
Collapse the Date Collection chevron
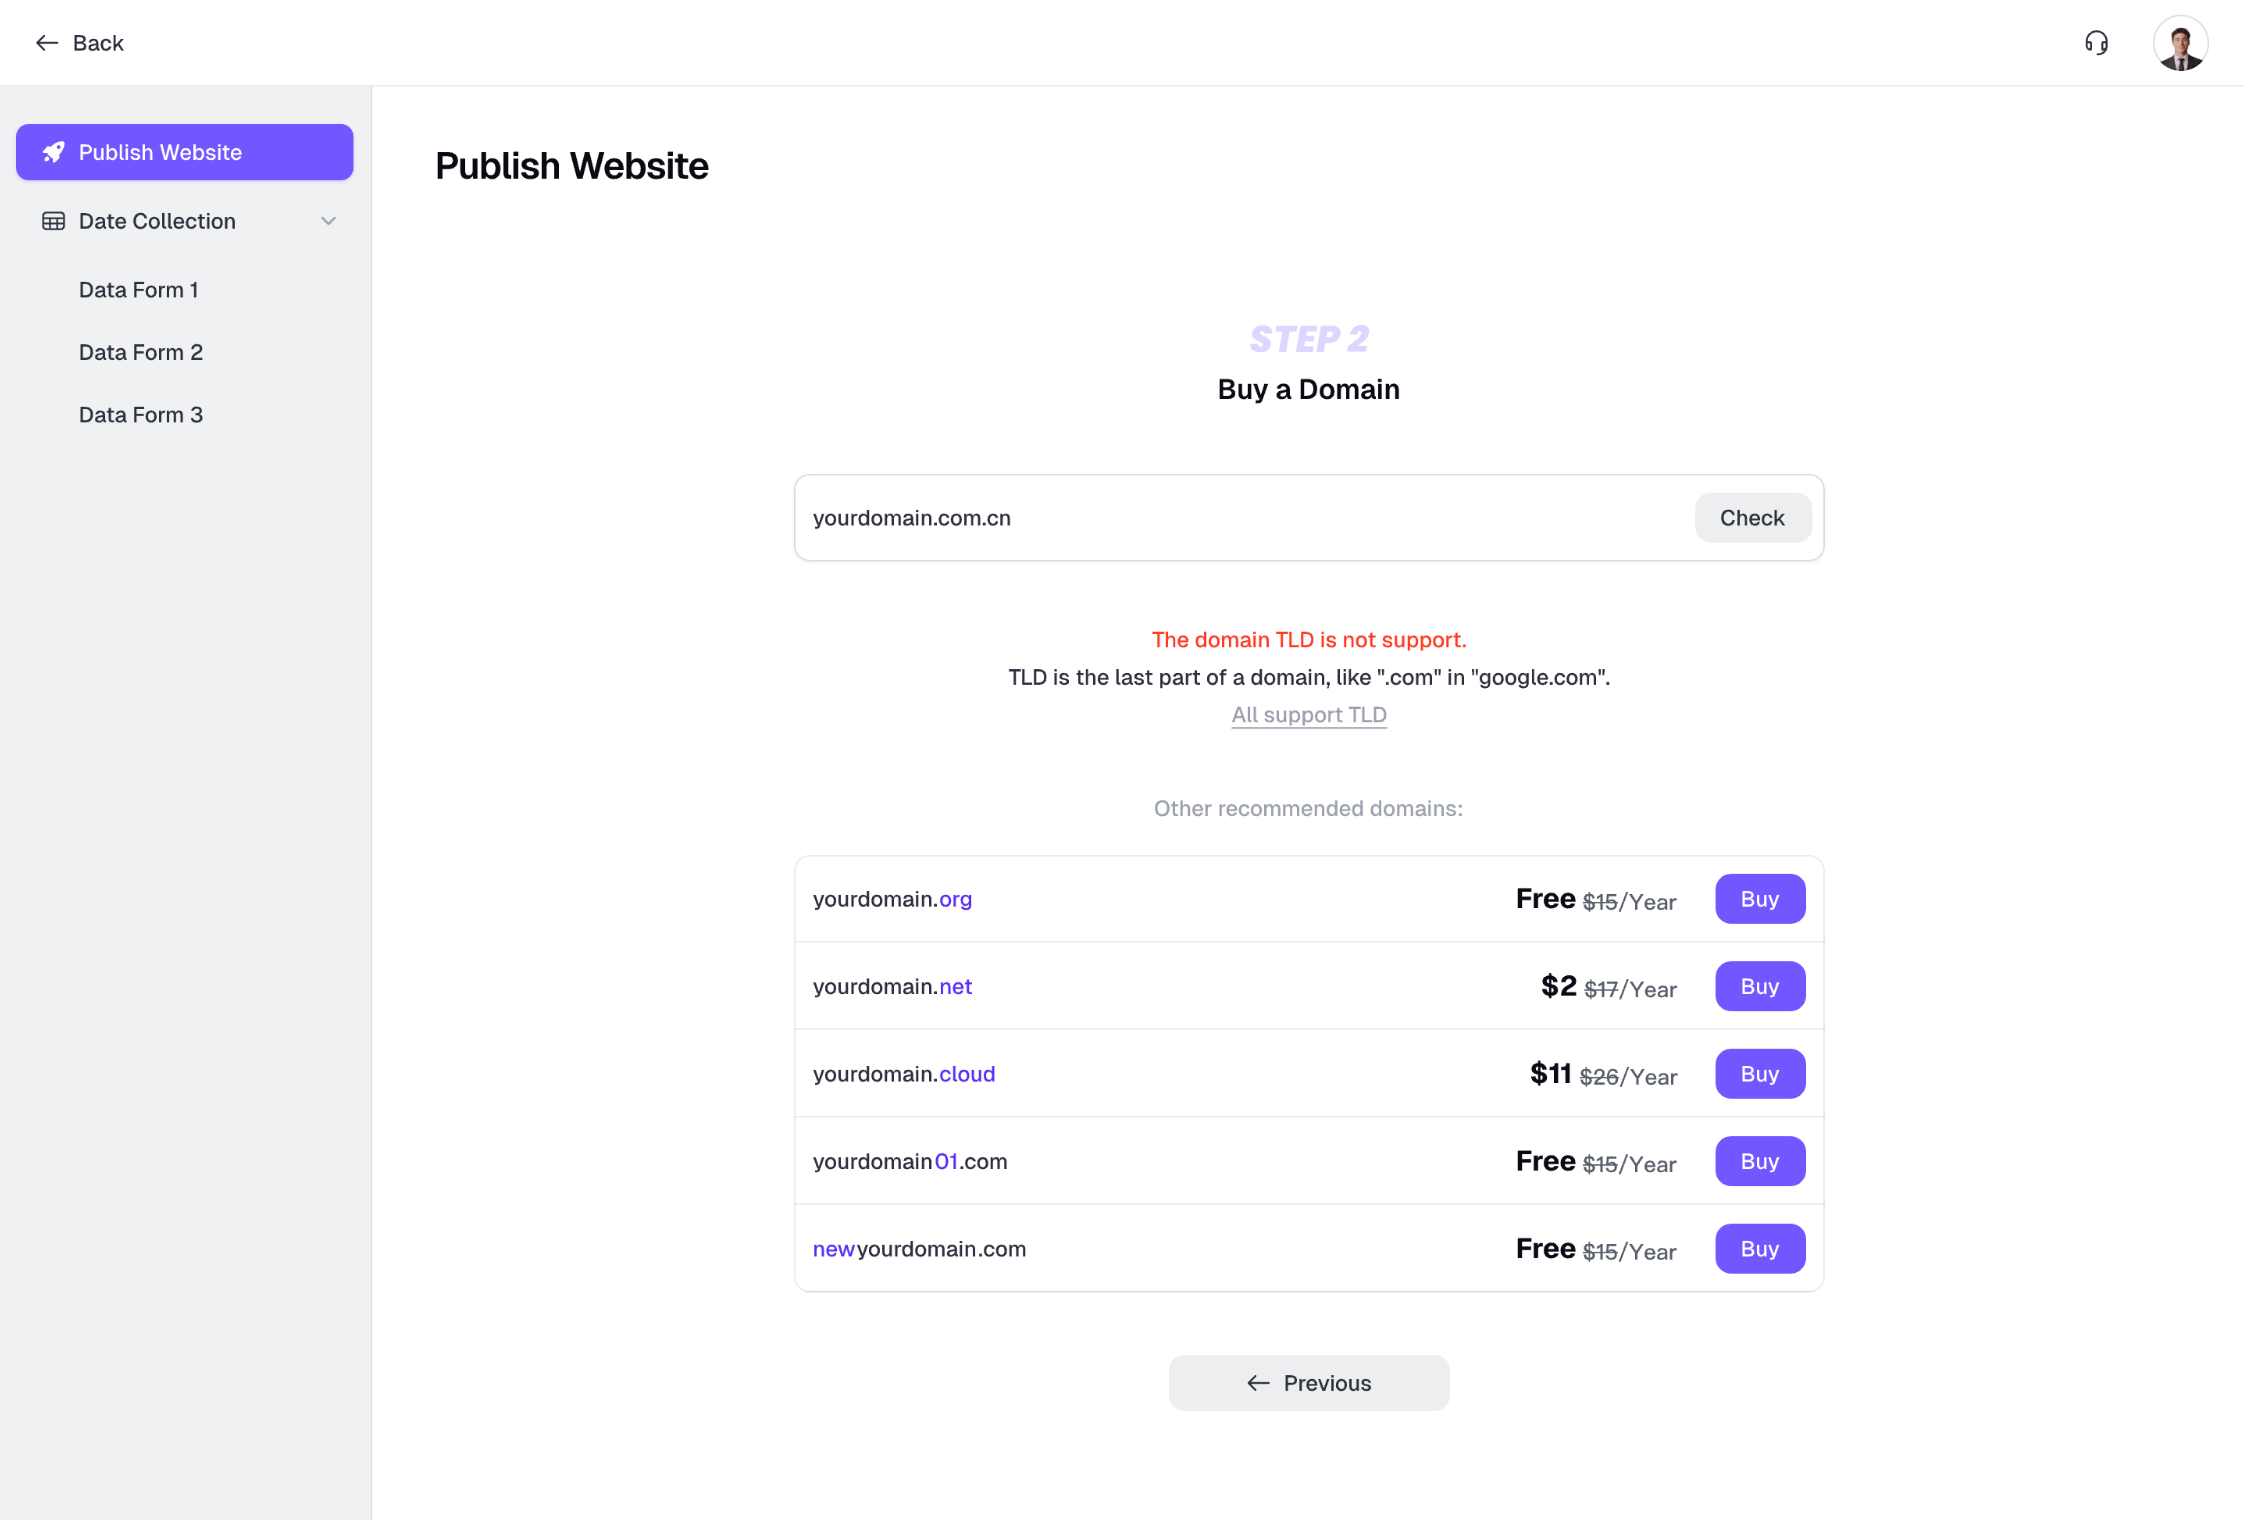click(x=328, y=221)
